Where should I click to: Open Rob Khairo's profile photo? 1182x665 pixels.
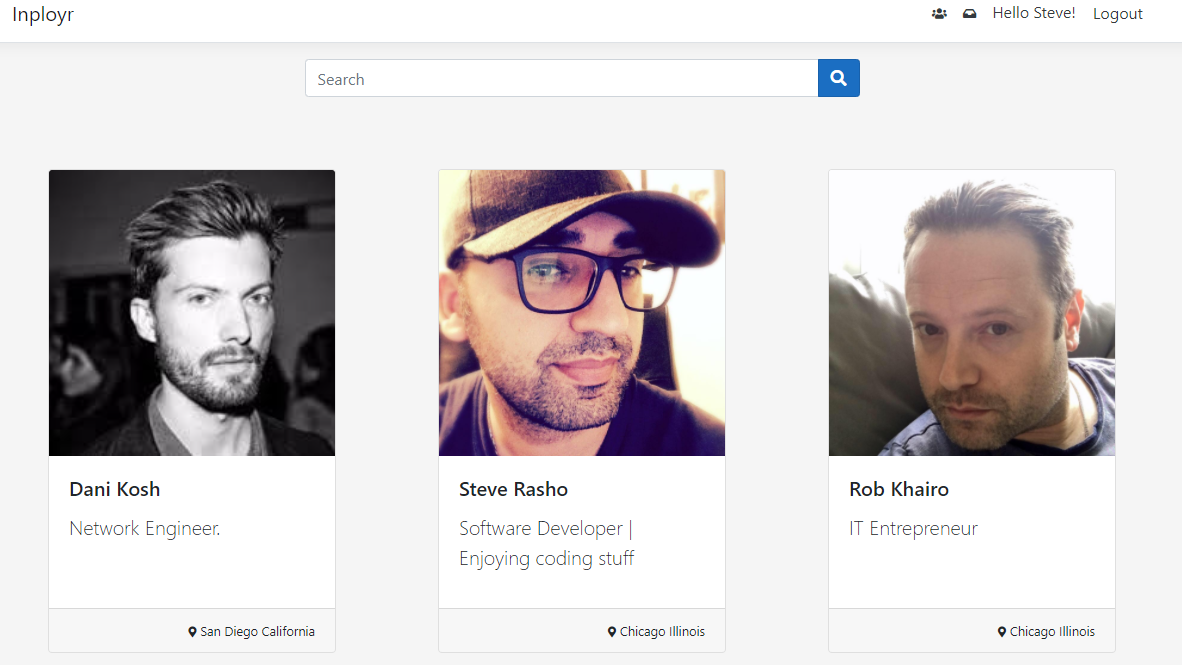972,313
